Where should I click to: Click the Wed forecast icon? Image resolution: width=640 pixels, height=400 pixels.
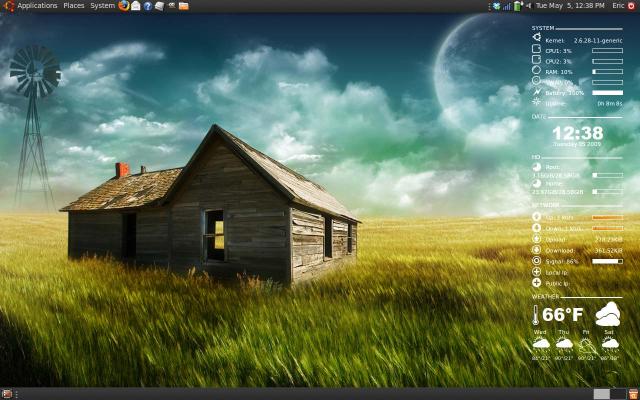pyautogui.click(x=541, y=343)
